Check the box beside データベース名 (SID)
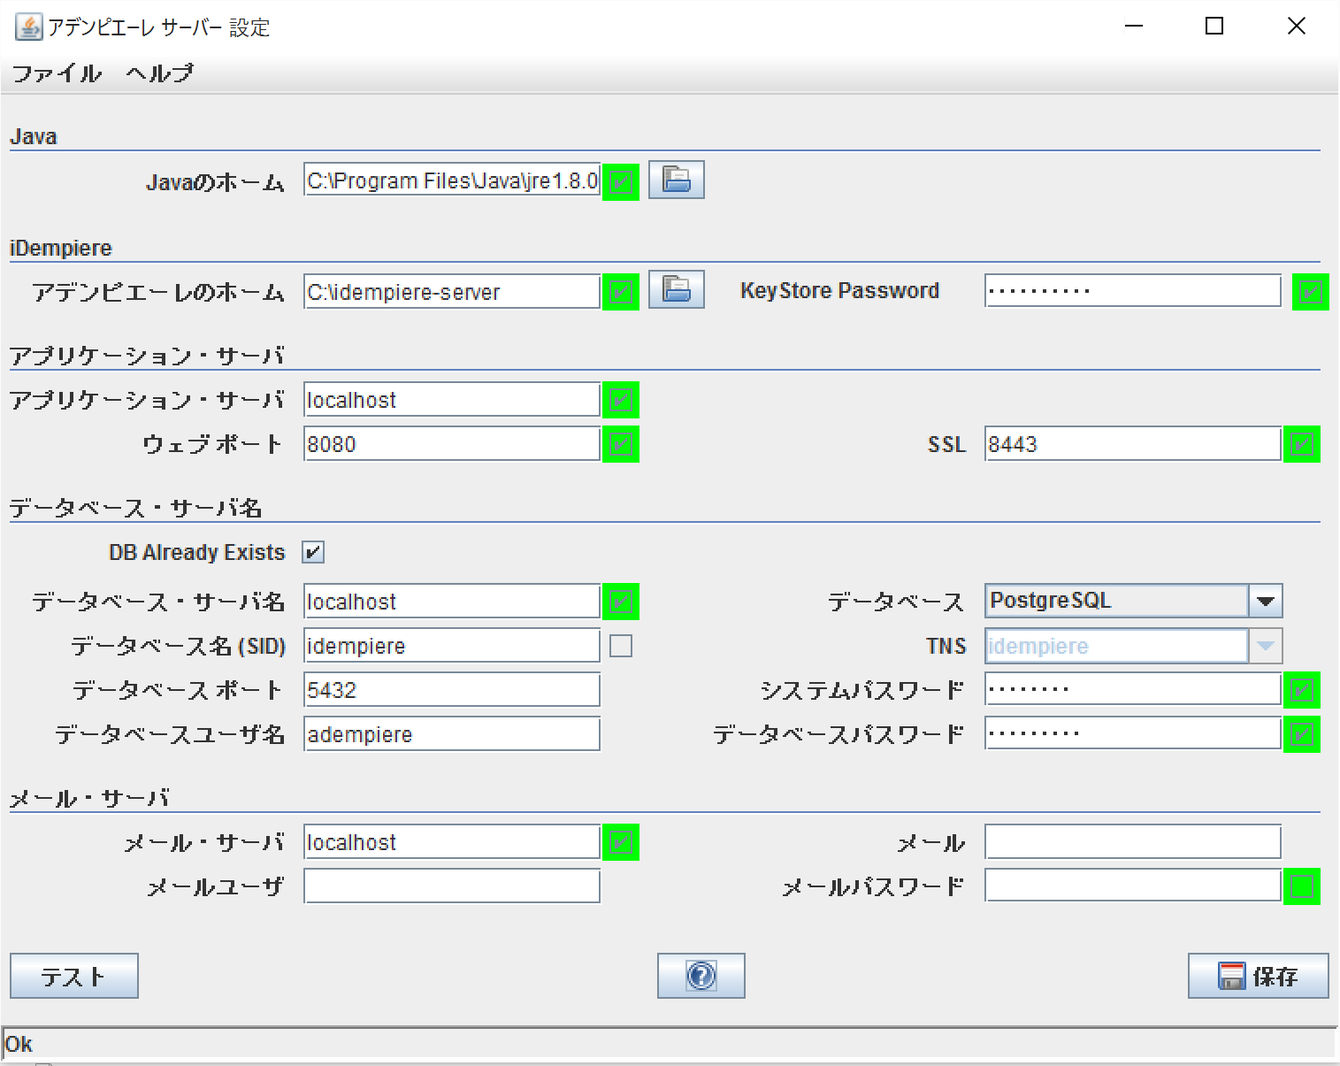Screen dimensions: 1340x1066 click(x=620, y=646)
